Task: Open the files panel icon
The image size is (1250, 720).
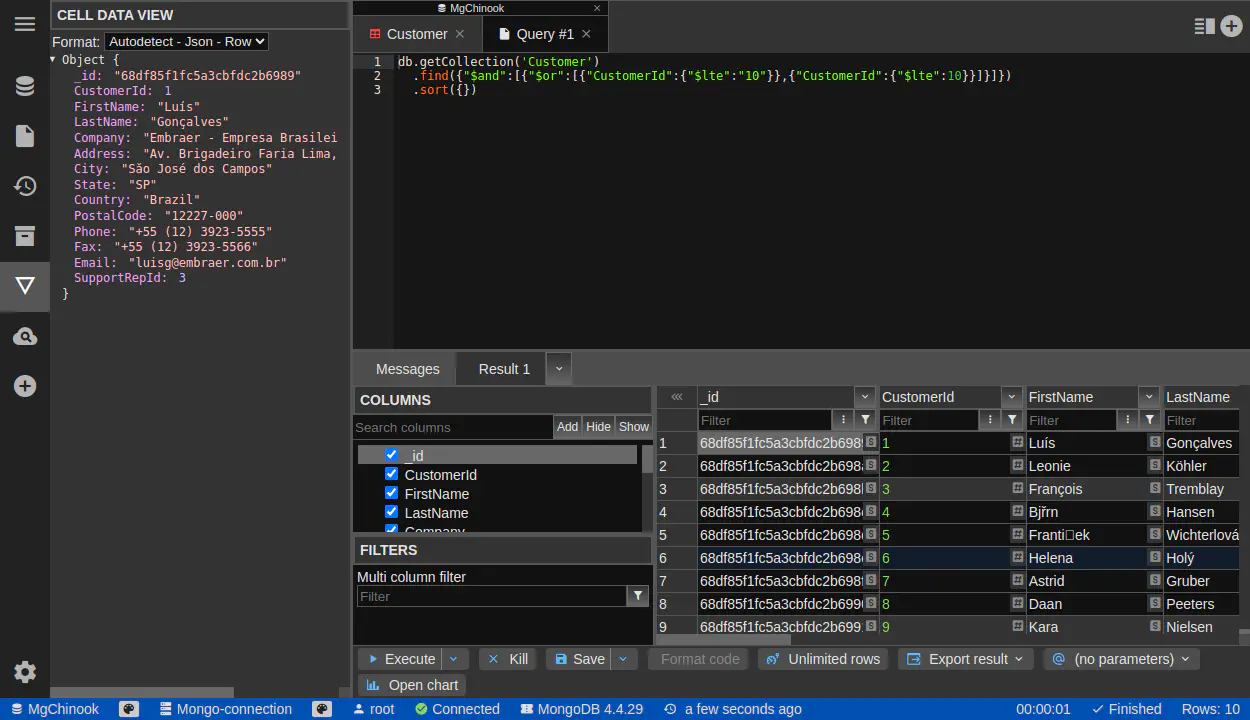Action: 25,136
